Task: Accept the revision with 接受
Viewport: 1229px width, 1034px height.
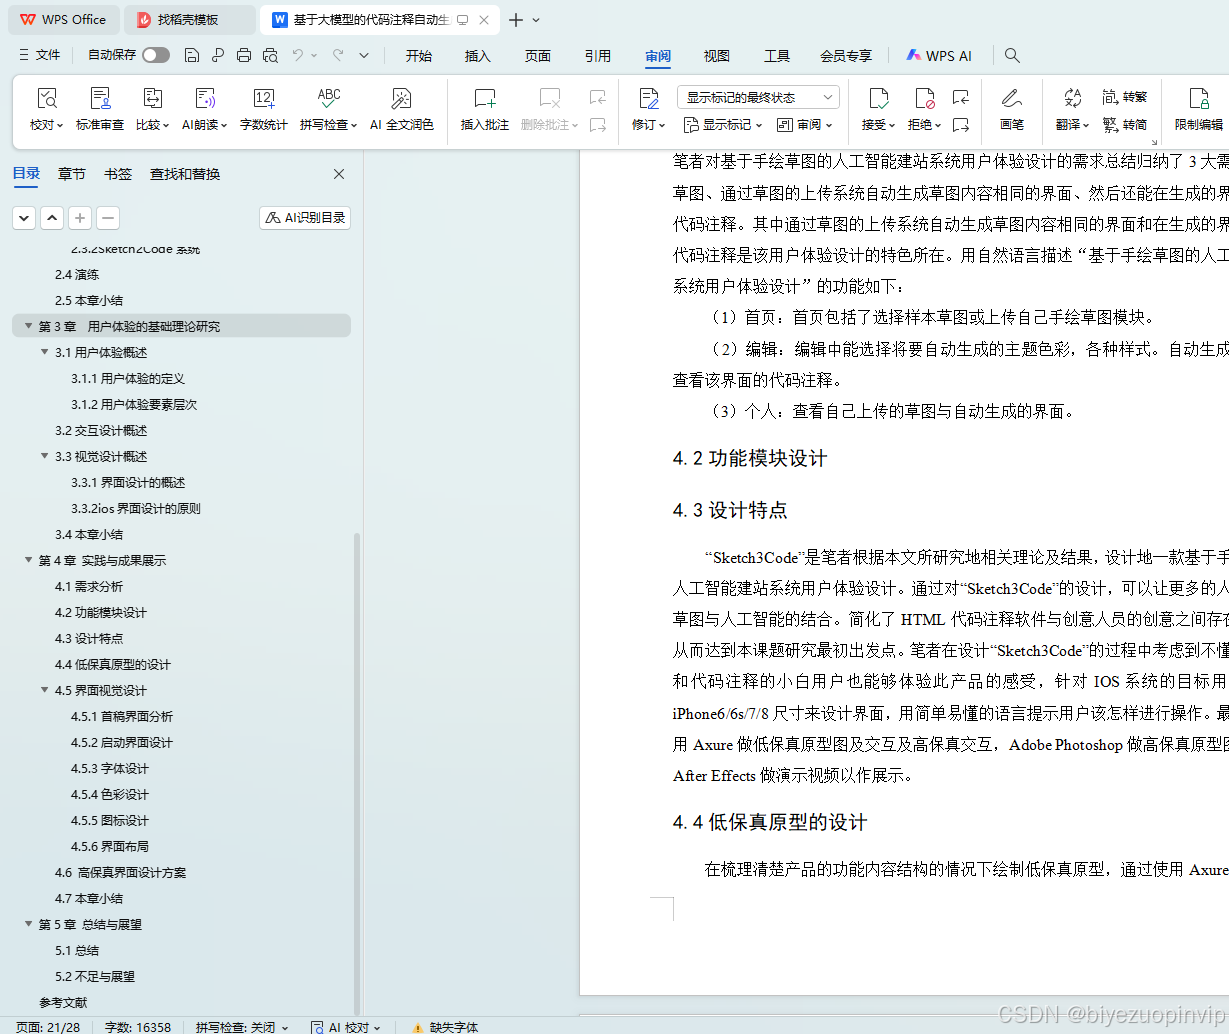Action: click(x=876, y=108)
